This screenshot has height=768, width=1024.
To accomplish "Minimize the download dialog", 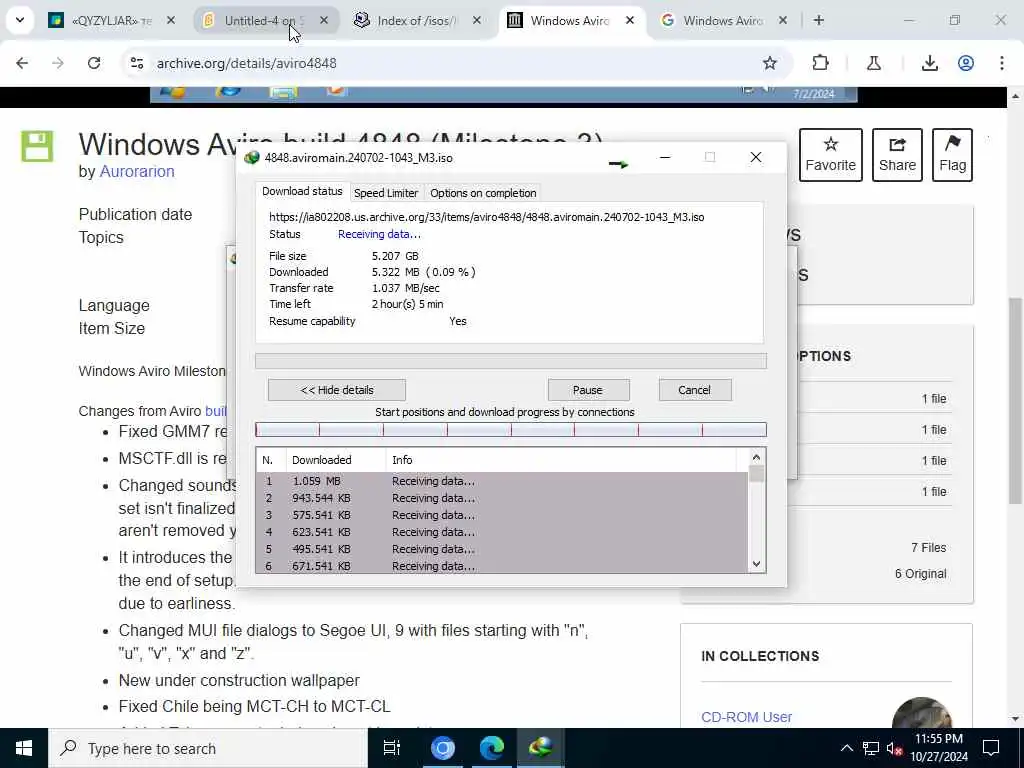I will coord(665,157).
